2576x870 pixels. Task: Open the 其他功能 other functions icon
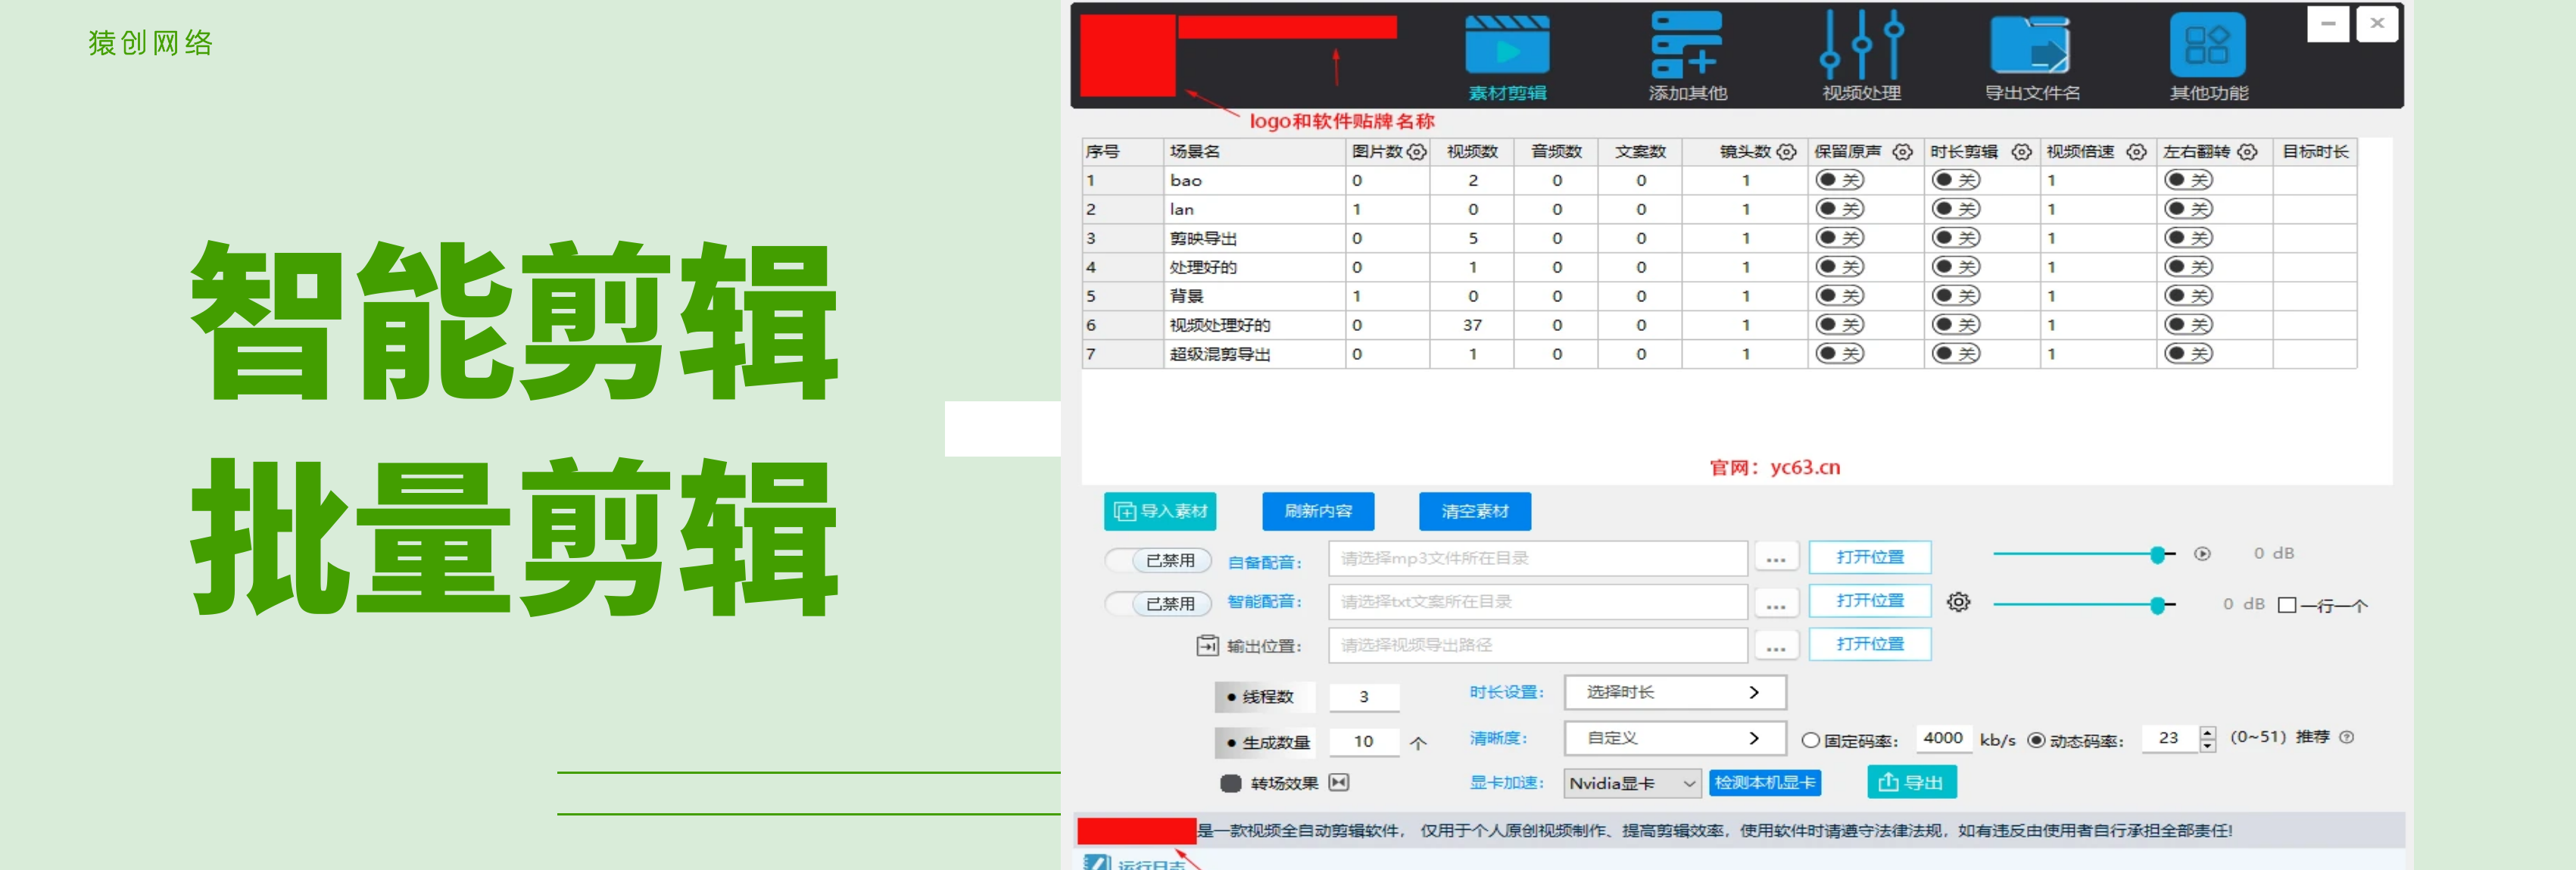pos(2208,57)
